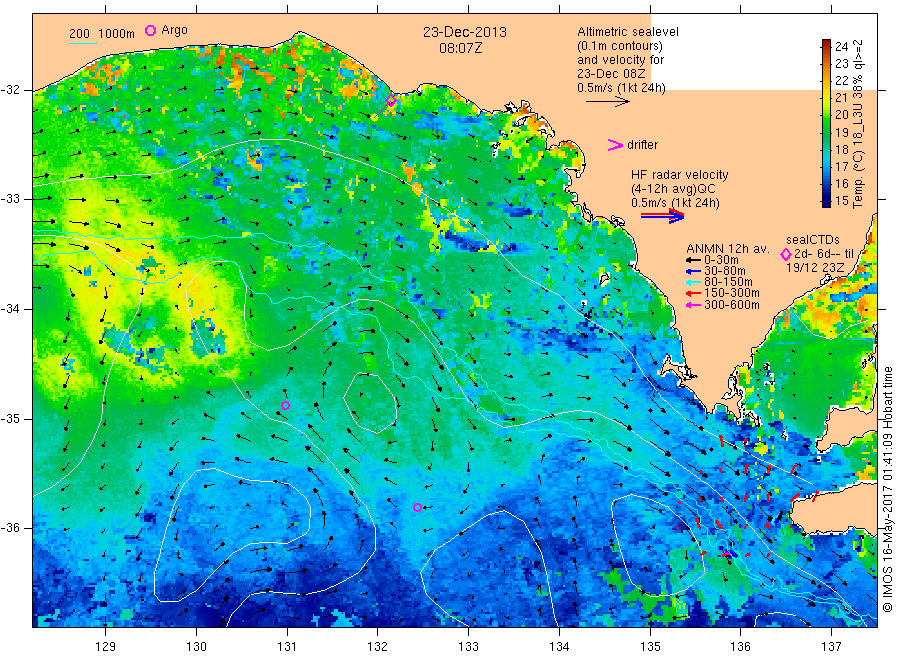Click the magenta drifter chevron legend symbol
The height and width of the screenshot is (660, 900).
(x=615, y=145)
